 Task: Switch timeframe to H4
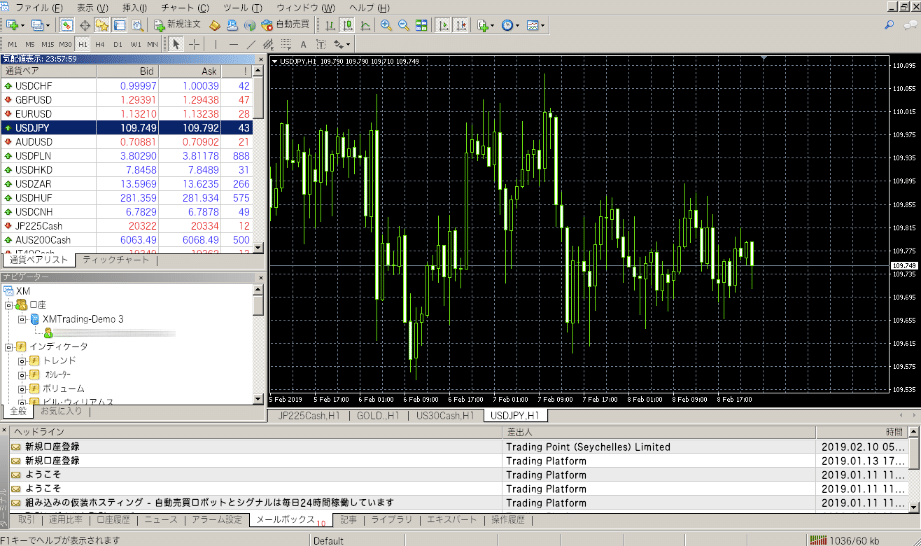(100, 44)
